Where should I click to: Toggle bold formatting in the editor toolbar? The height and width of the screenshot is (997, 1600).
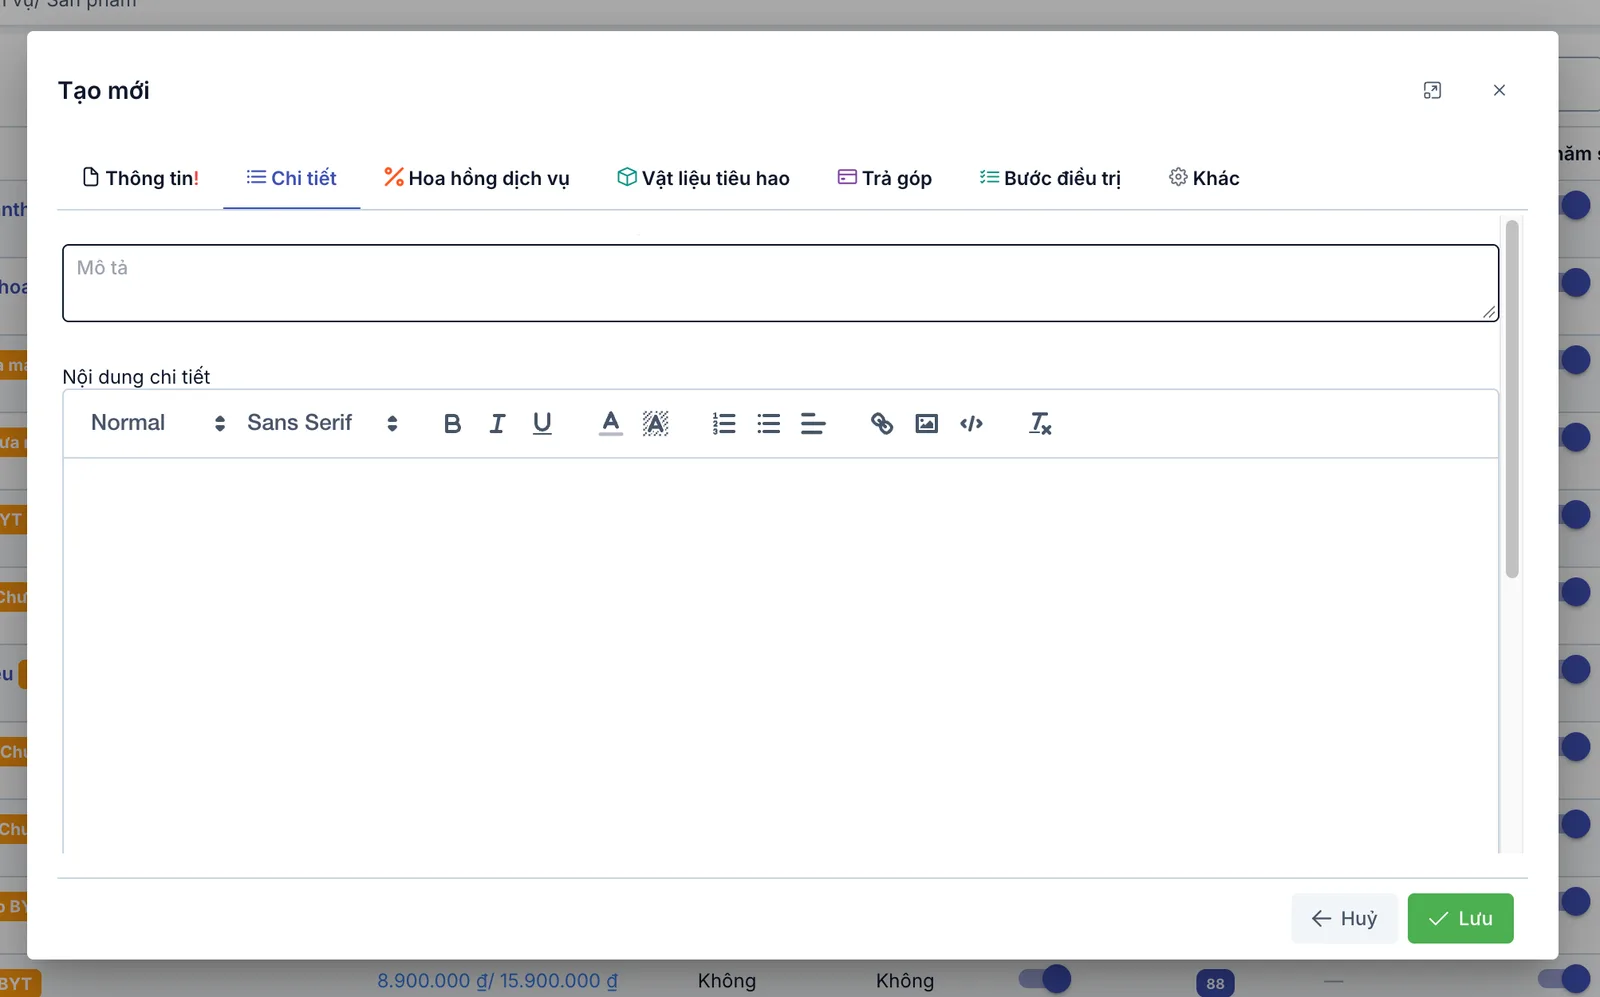pyautogui.click(x=452, y=424)
